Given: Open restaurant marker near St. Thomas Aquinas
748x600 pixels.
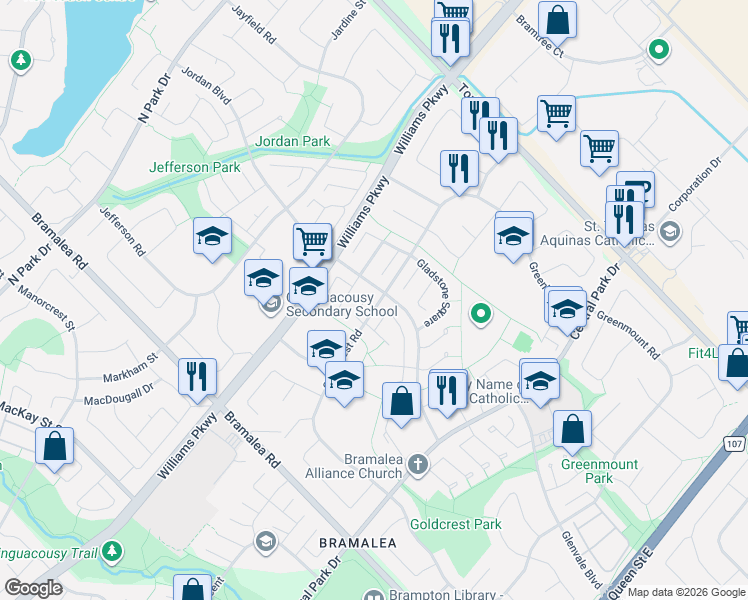Looking at the screenshot, I should [x=624, y=224].
